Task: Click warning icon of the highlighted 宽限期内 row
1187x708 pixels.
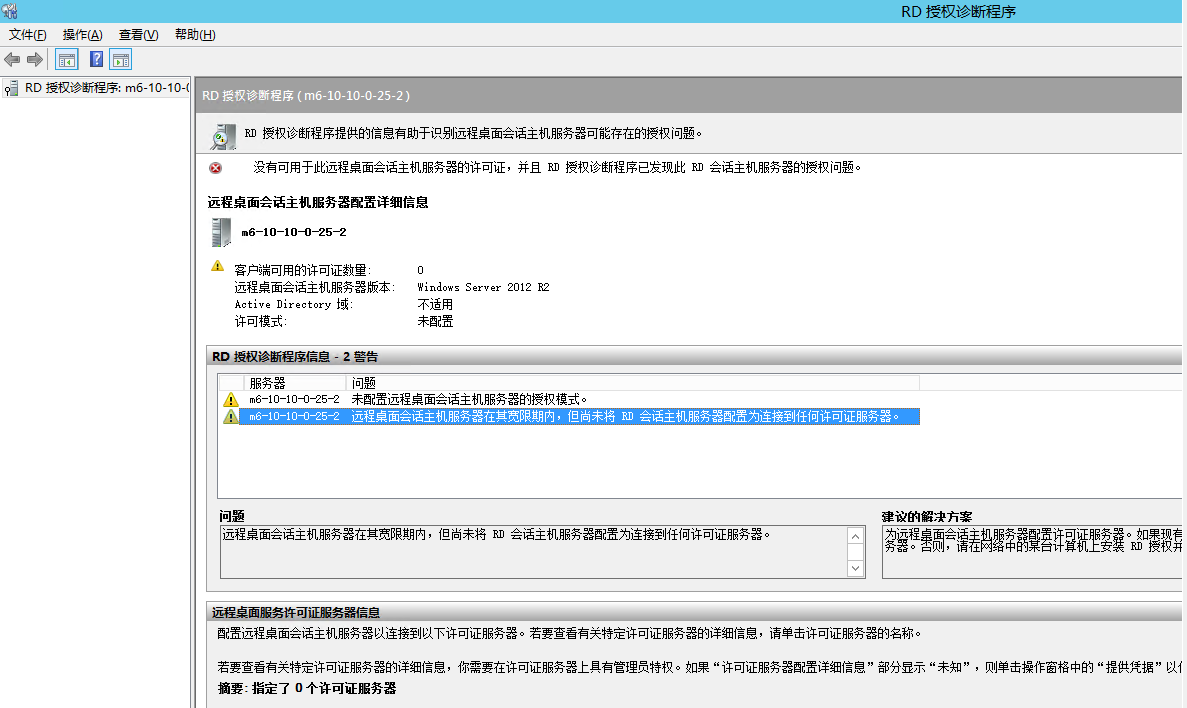Action: coord(231,416)
